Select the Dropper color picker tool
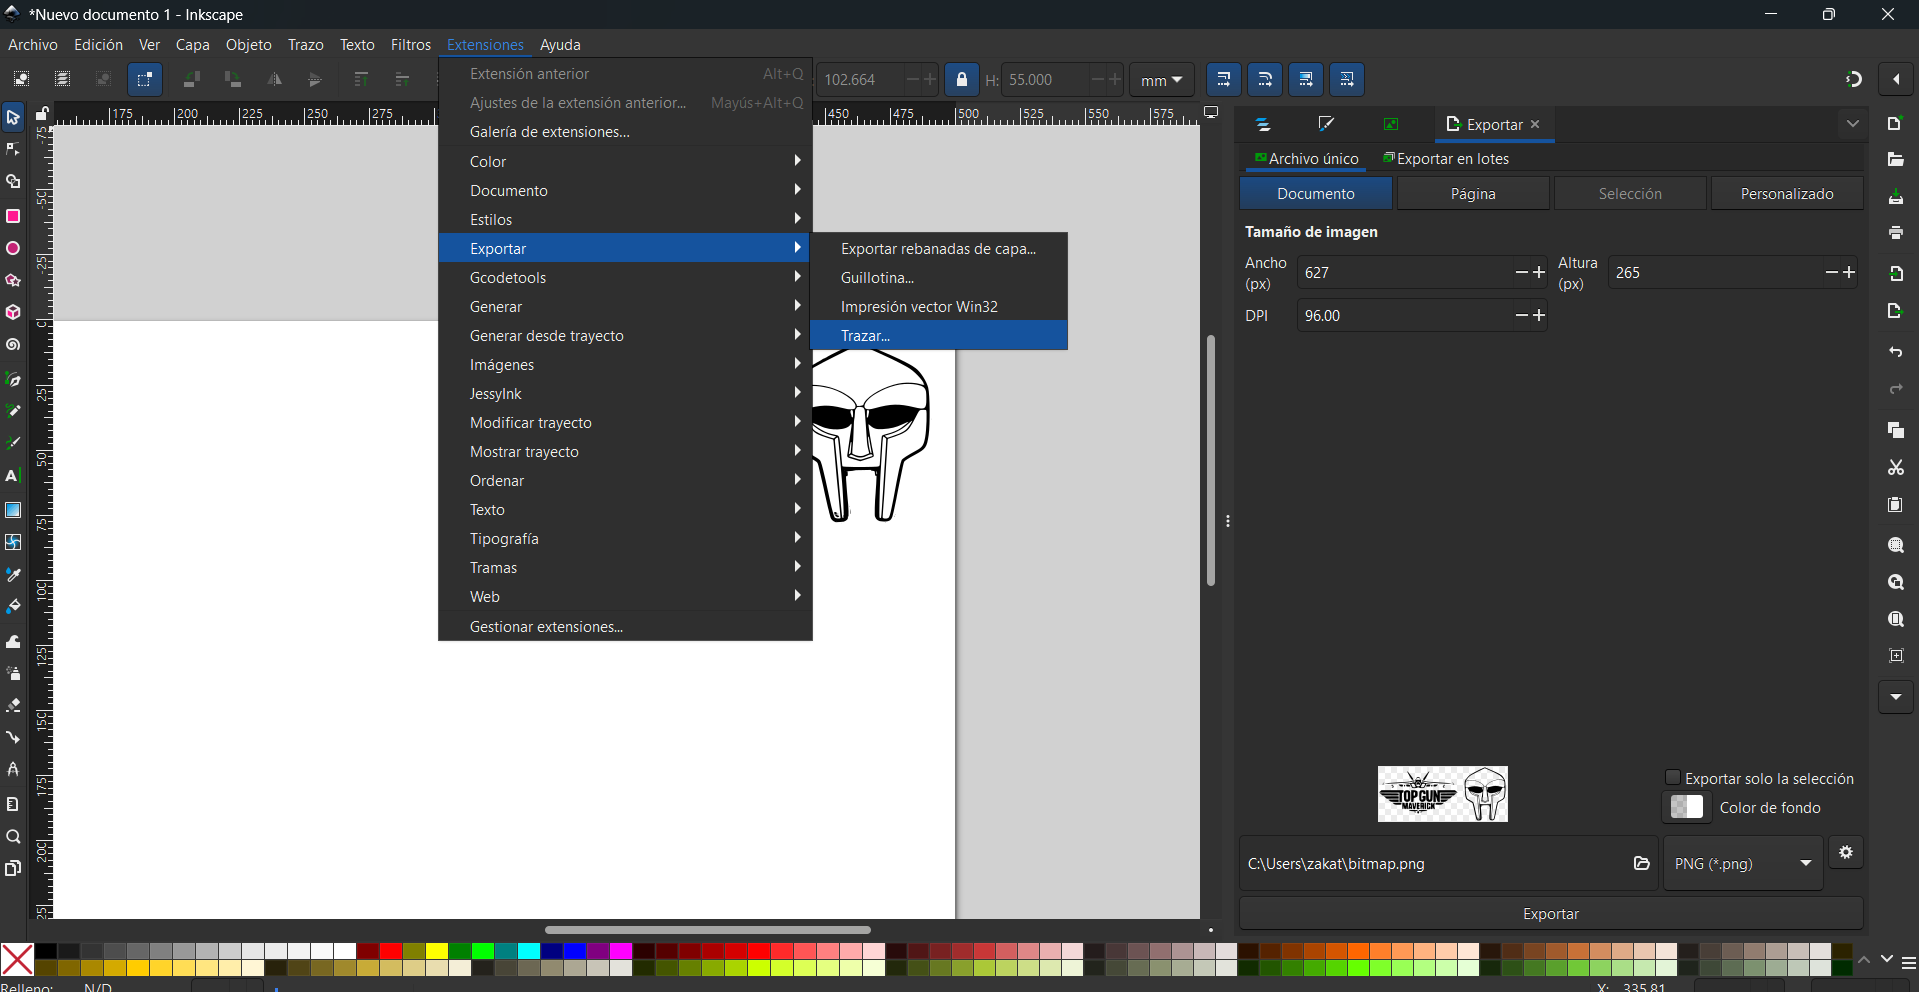This screenshot has width=1919, height=992. [x=13, y=575]
